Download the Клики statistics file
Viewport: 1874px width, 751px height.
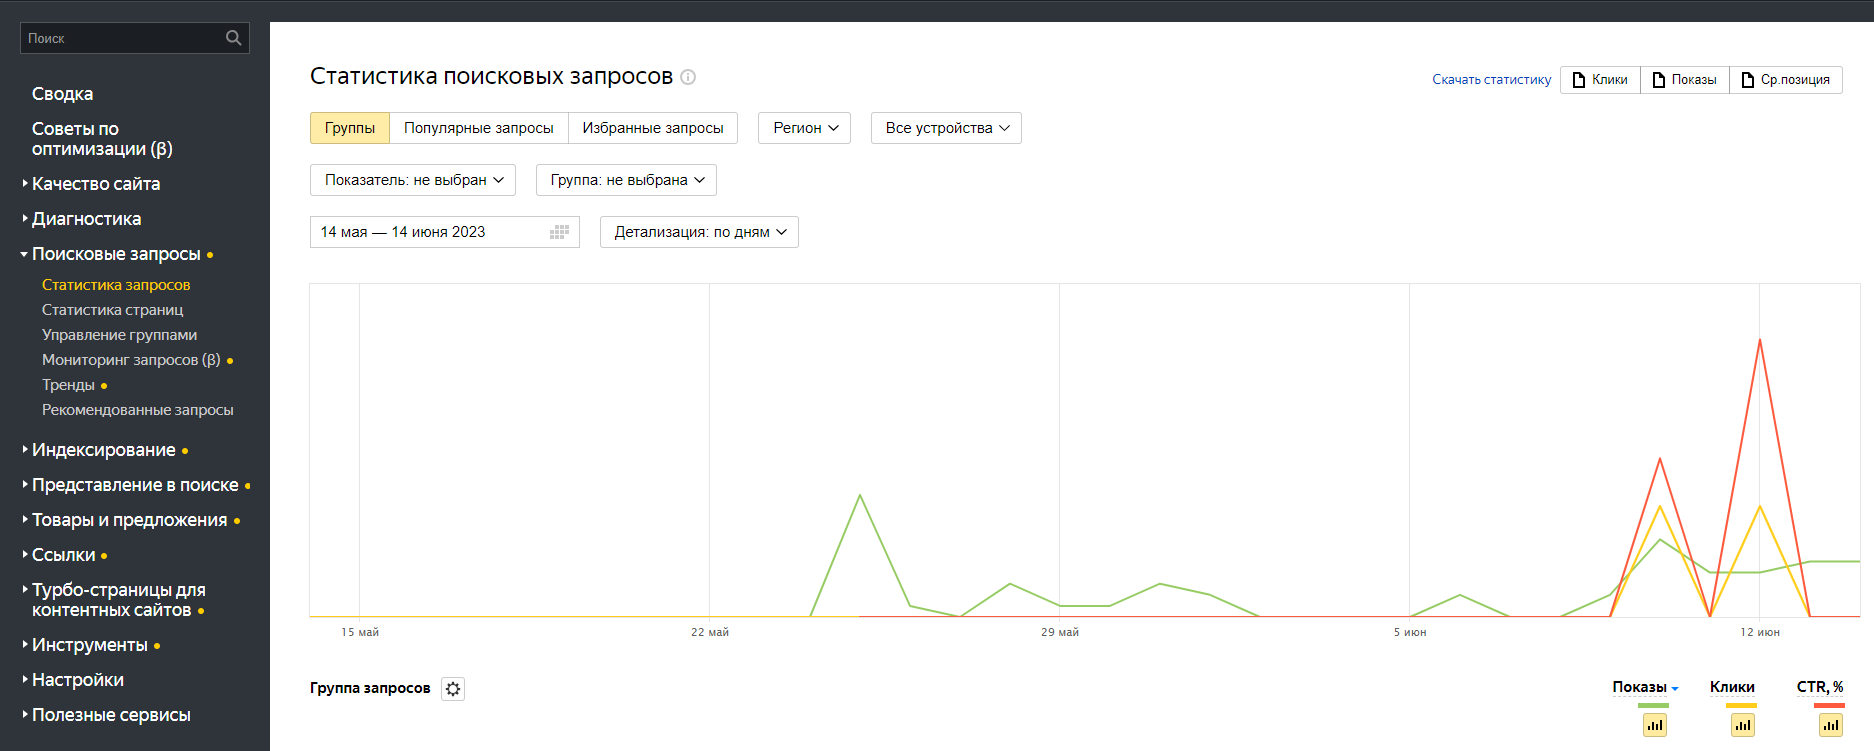coord(1600,80)
